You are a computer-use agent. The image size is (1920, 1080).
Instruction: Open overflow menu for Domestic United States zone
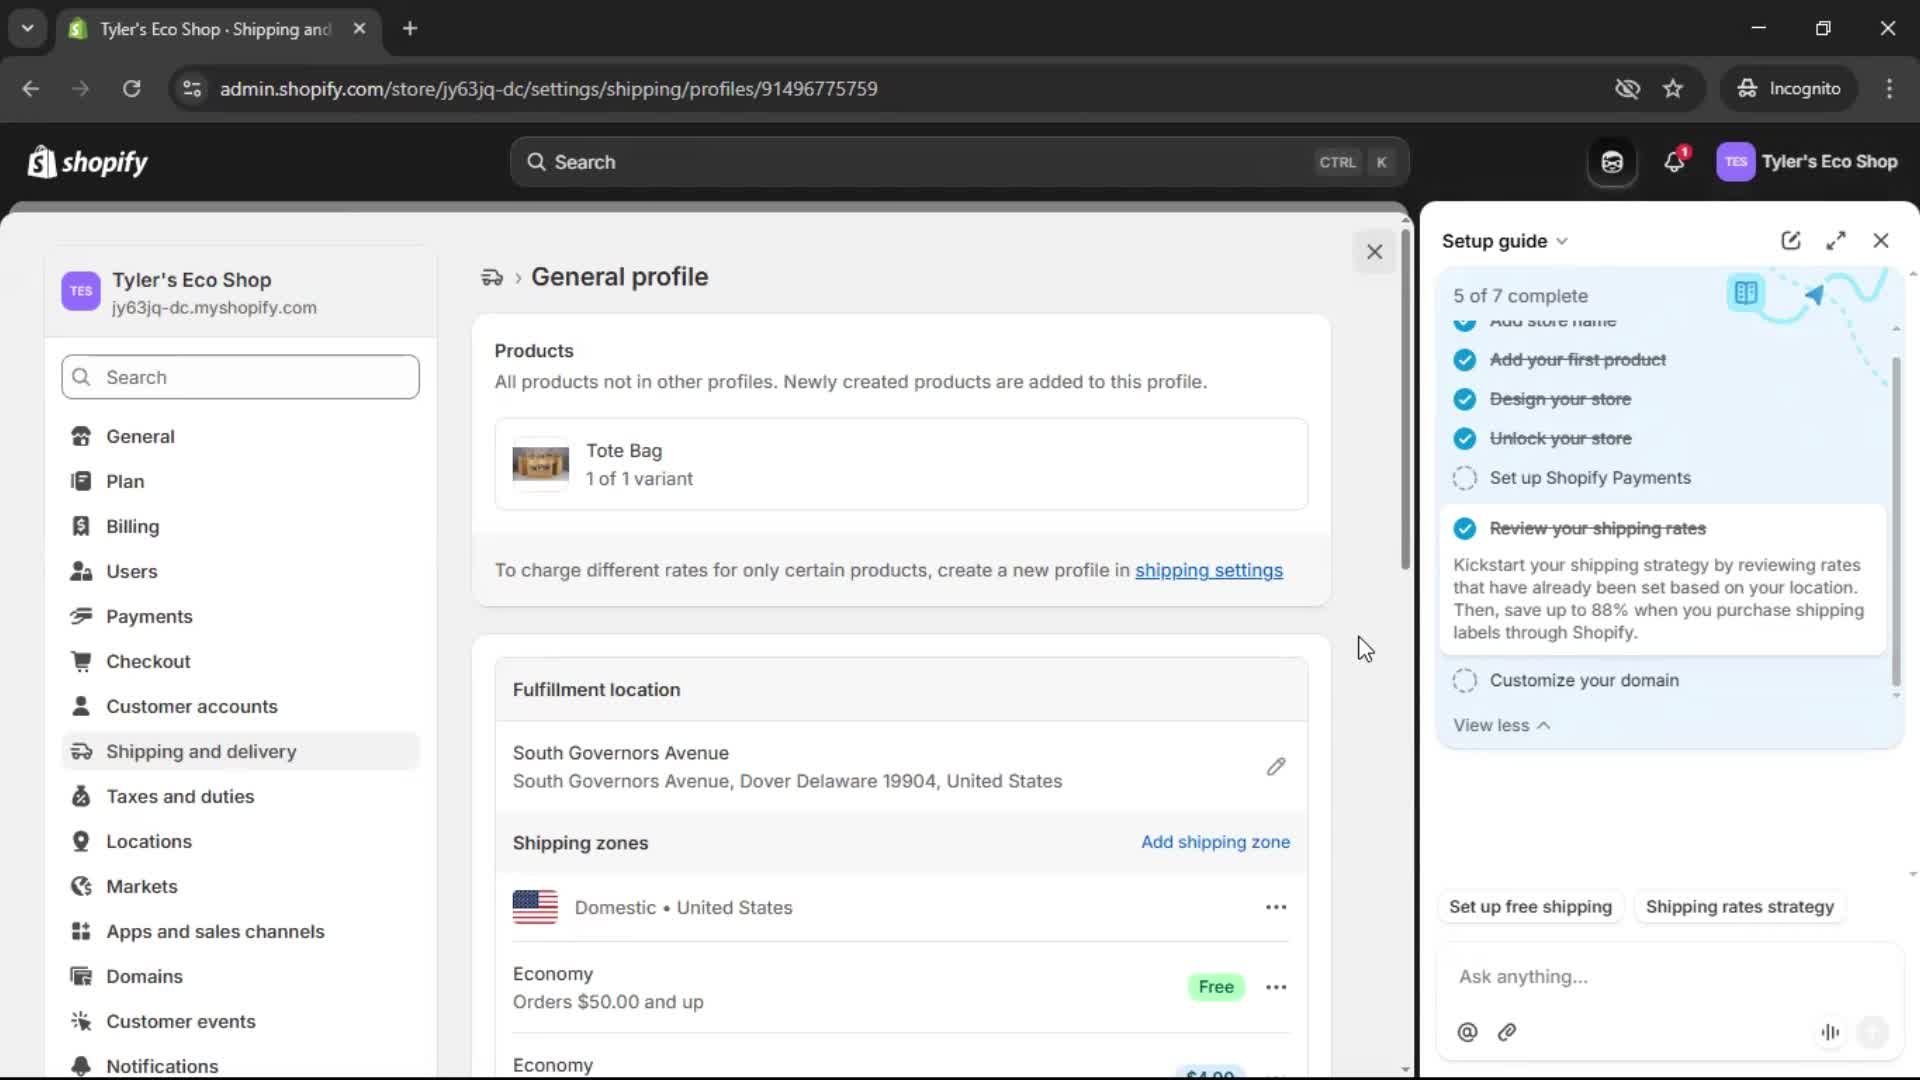[1276, 907]
